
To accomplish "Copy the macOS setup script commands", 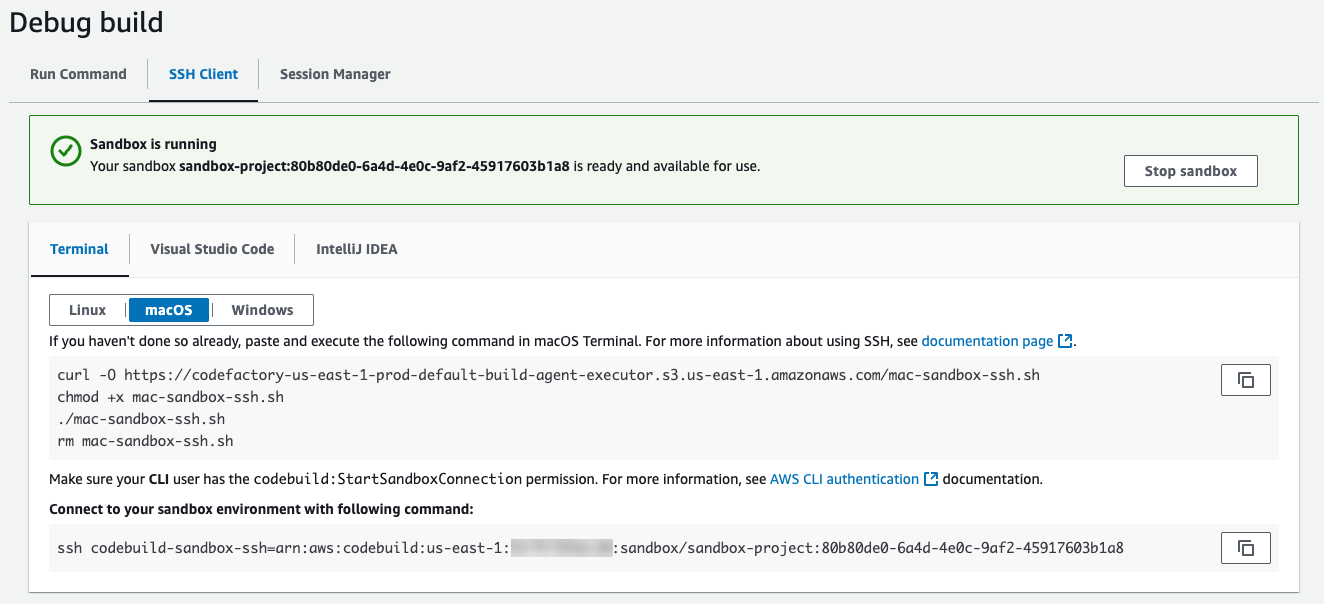I will point(1245,379).
